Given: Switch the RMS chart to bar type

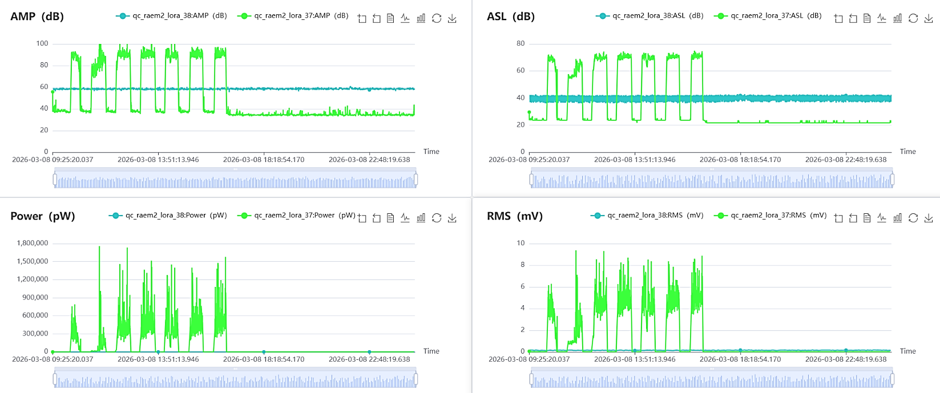Looking at the screenshot, I should click(x=897, y=218).
